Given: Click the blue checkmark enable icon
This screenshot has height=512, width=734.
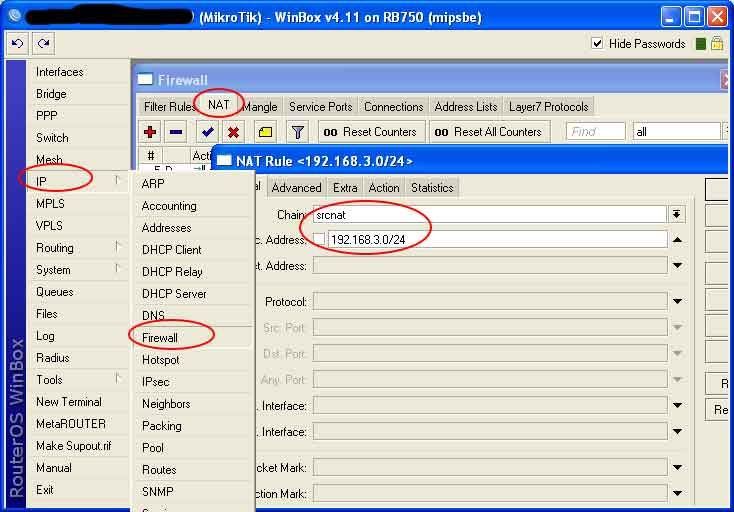Looking at the screenshot, I should point(208,132).
